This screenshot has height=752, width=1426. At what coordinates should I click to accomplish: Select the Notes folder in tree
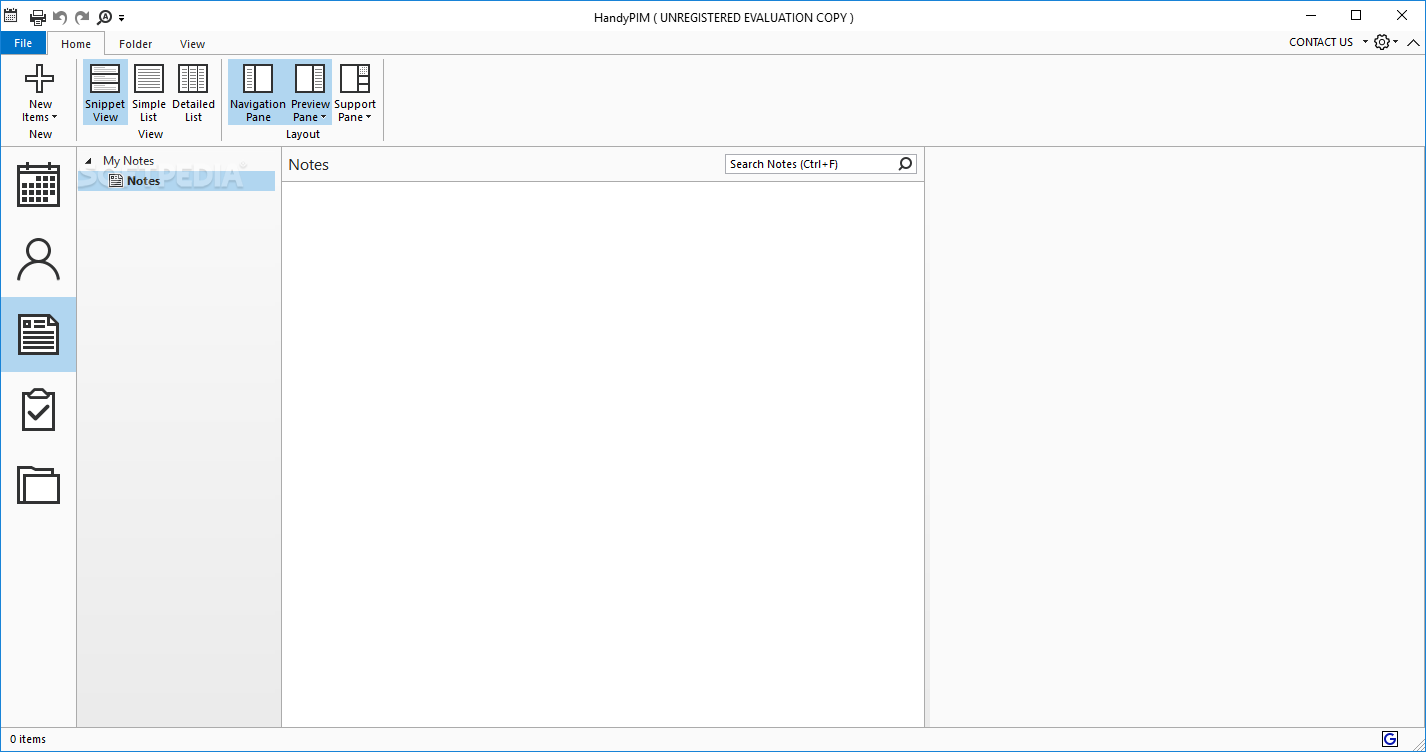pos(176,181)
